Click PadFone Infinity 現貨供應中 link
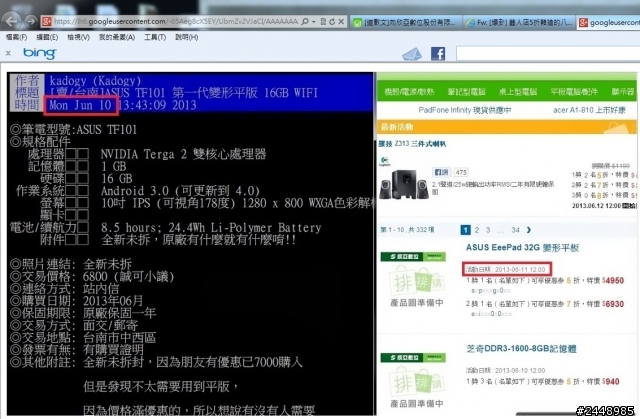640x419 pixels. (464, 110)
